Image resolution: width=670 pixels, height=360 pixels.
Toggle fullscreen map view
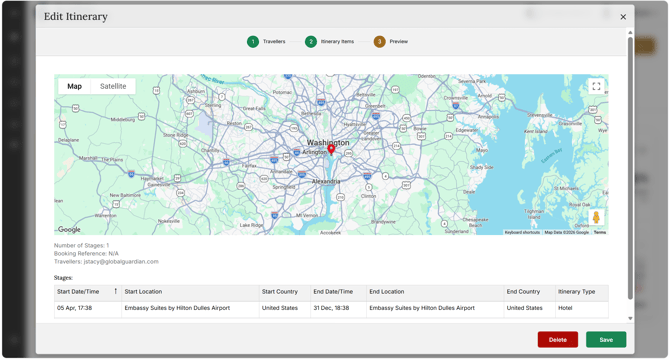point(596,86)
